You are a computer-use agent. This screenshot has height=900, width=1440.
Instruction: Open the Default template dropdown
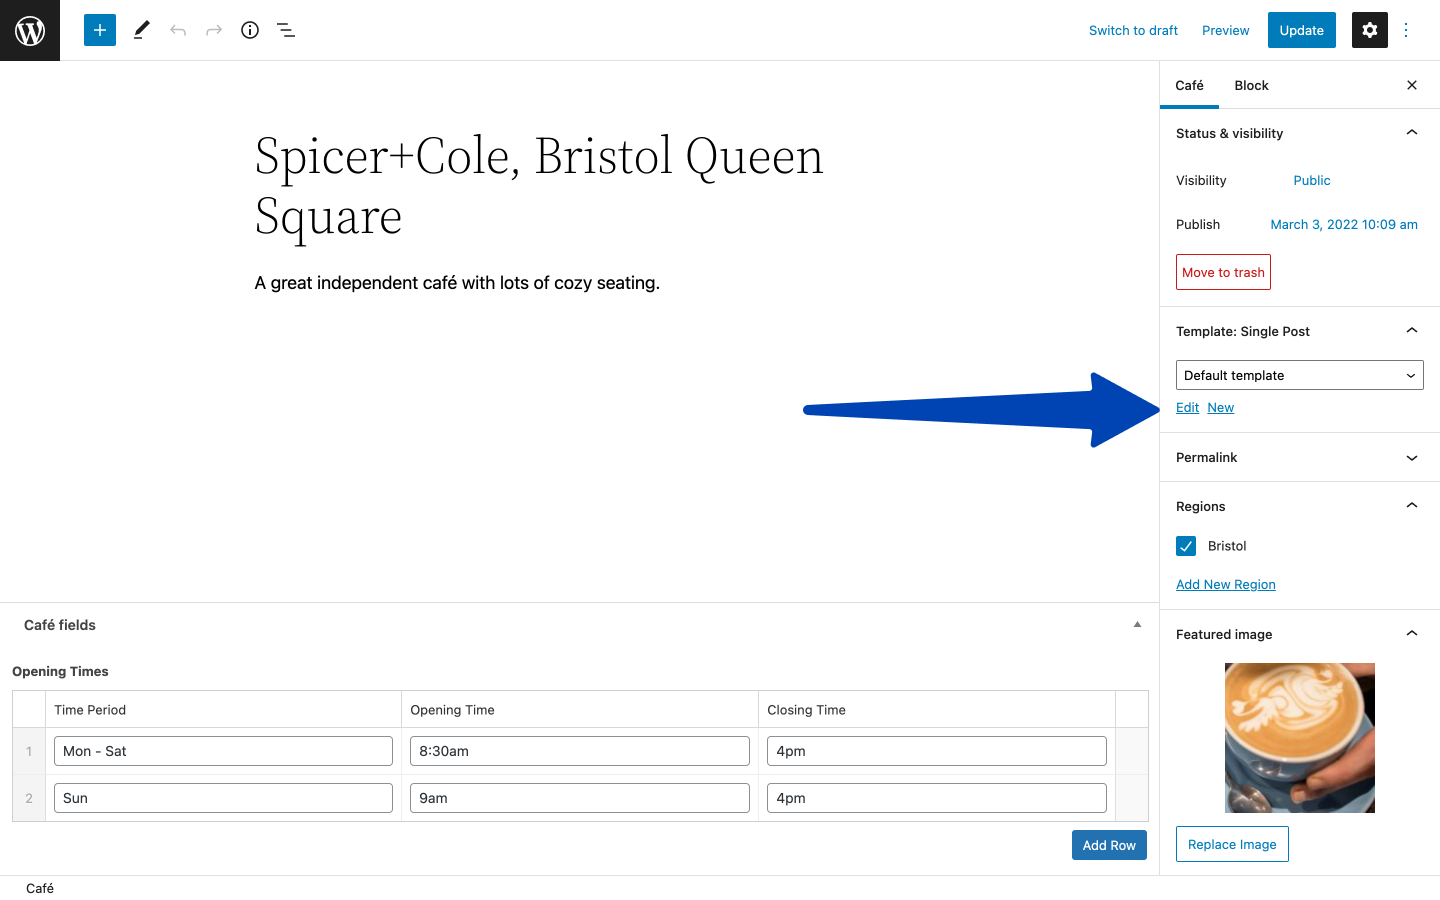[1300, 375]
